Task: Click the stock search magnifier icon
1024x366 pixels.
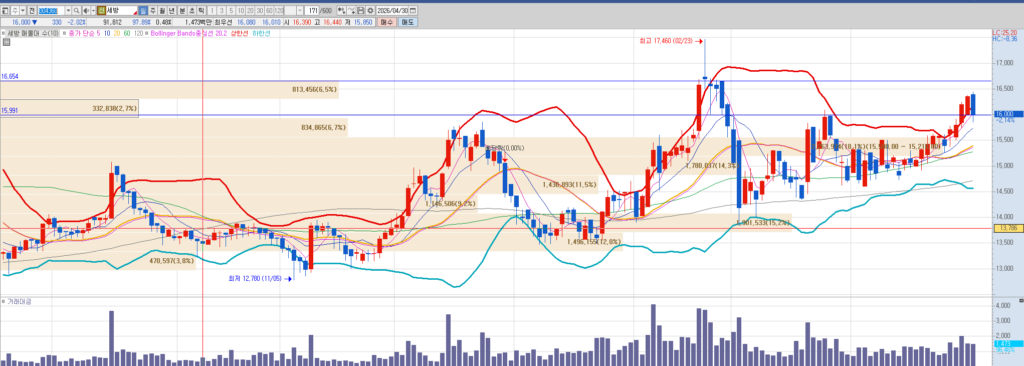Action: coord(76,11)
